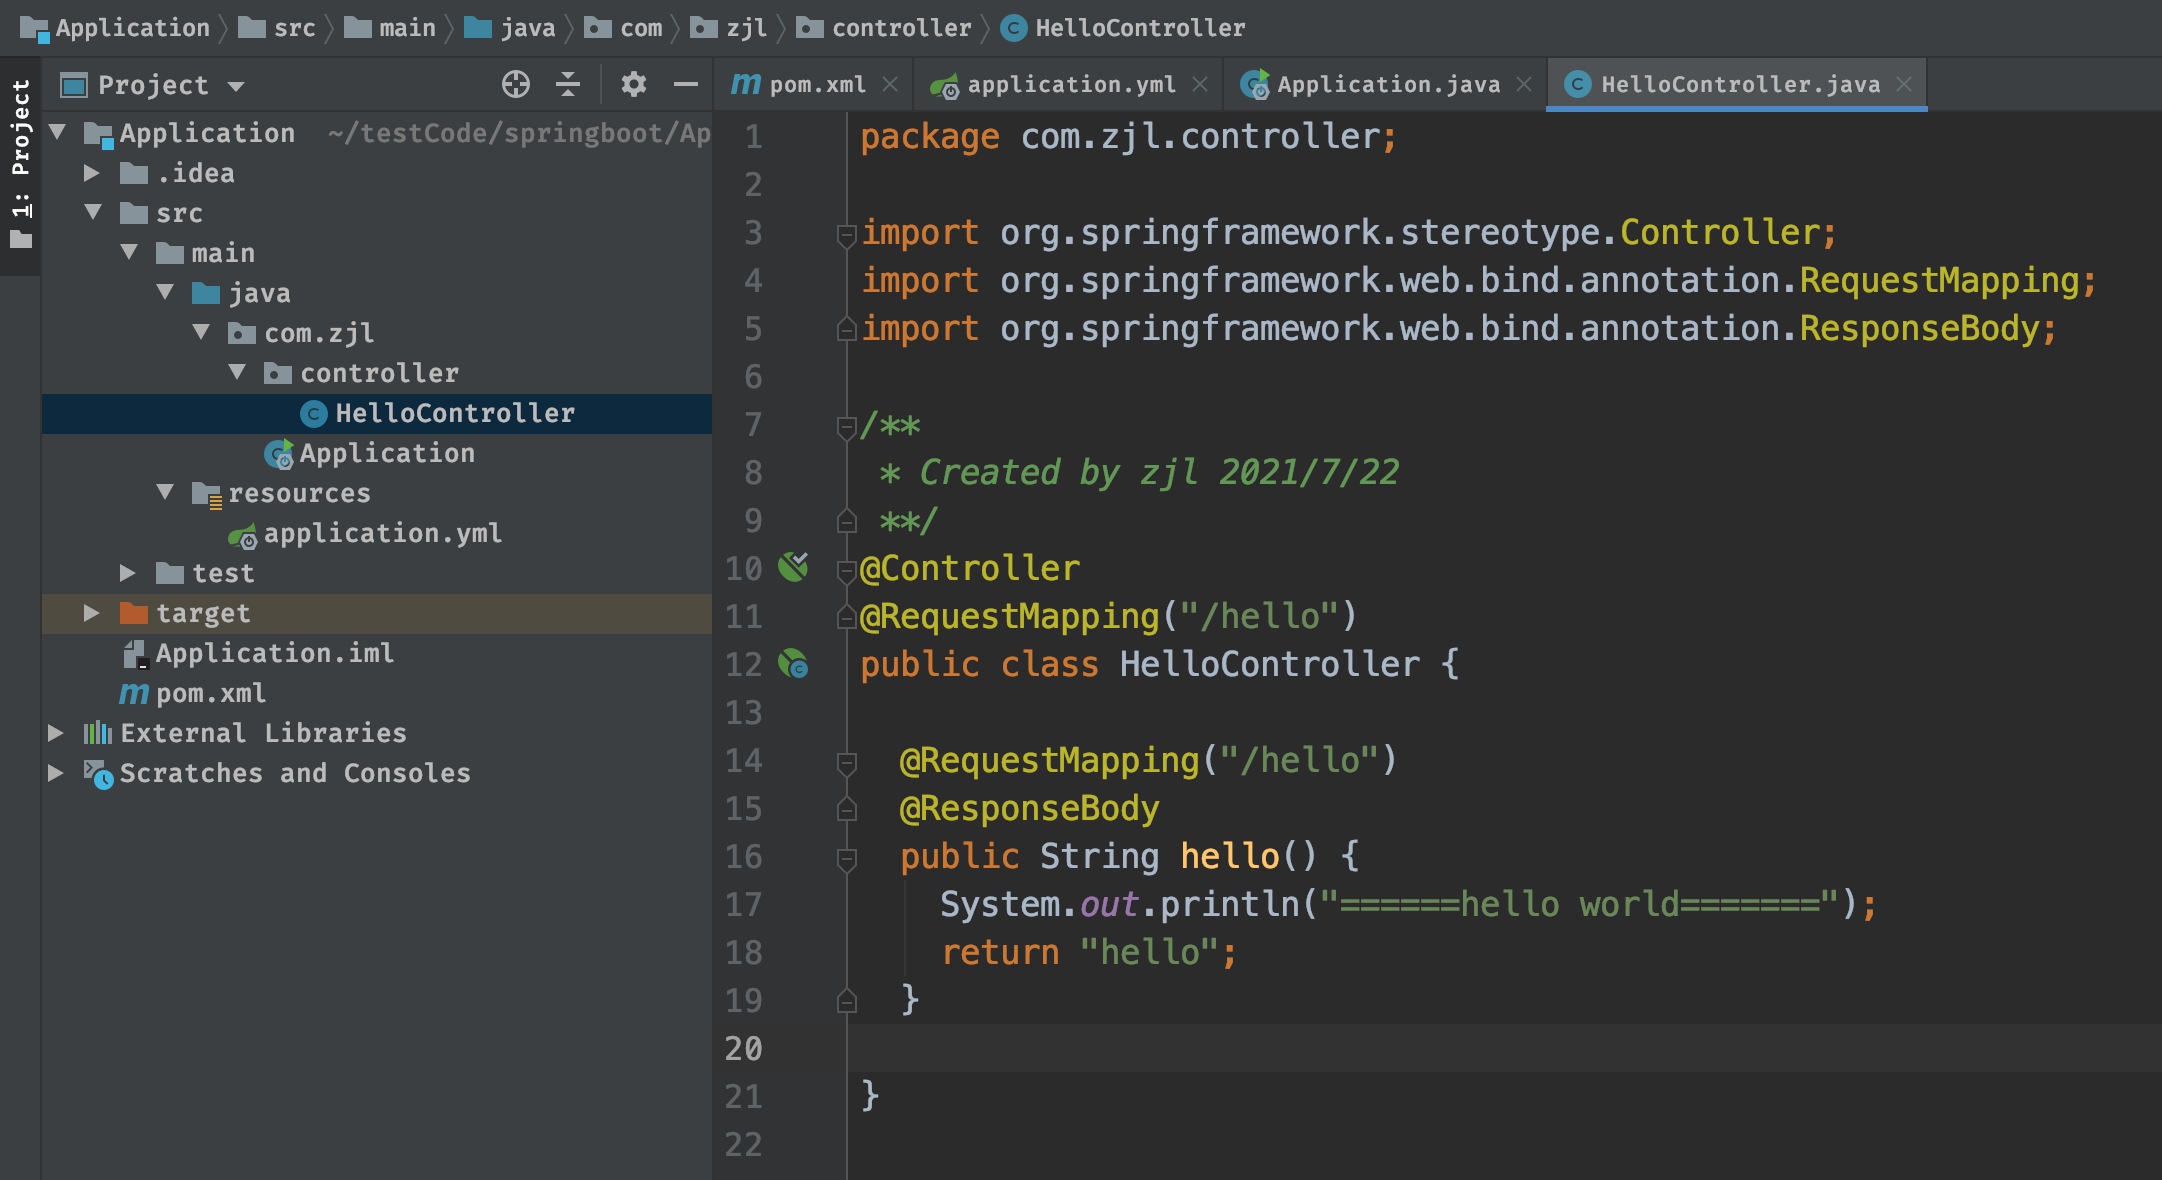The height and width of the screenshot is (1180, 2162).
Task: Expand the test folder
Action: coord(128,573)
